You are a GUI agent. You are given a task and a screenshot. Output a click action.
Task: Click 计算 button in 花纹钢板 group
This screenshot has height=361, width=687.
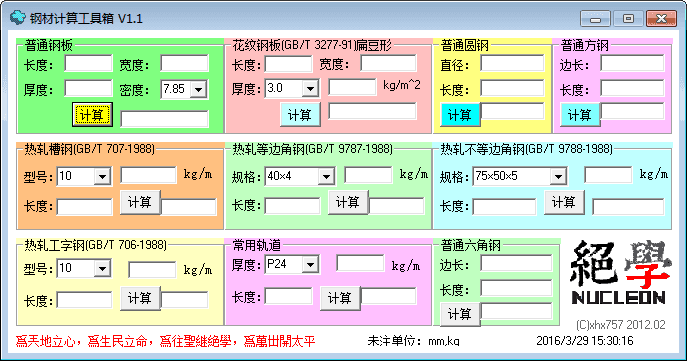300,115
